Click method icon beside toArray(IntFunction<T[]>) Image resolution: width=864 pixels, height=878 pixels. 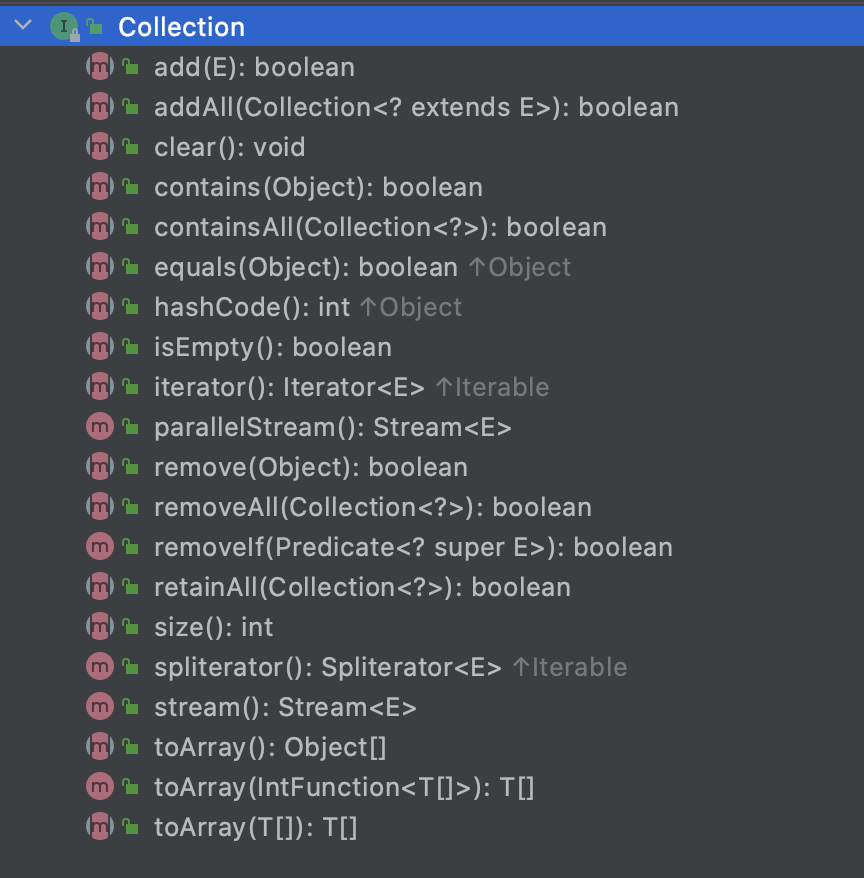pyautogui.click(x=100, y=787)
